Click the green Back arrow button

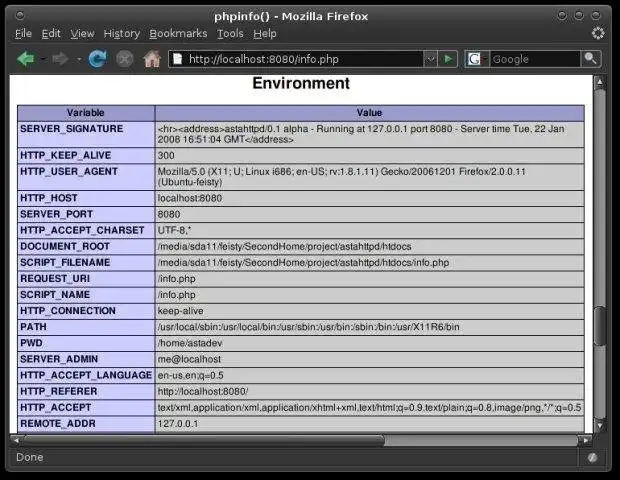point(26,59)
